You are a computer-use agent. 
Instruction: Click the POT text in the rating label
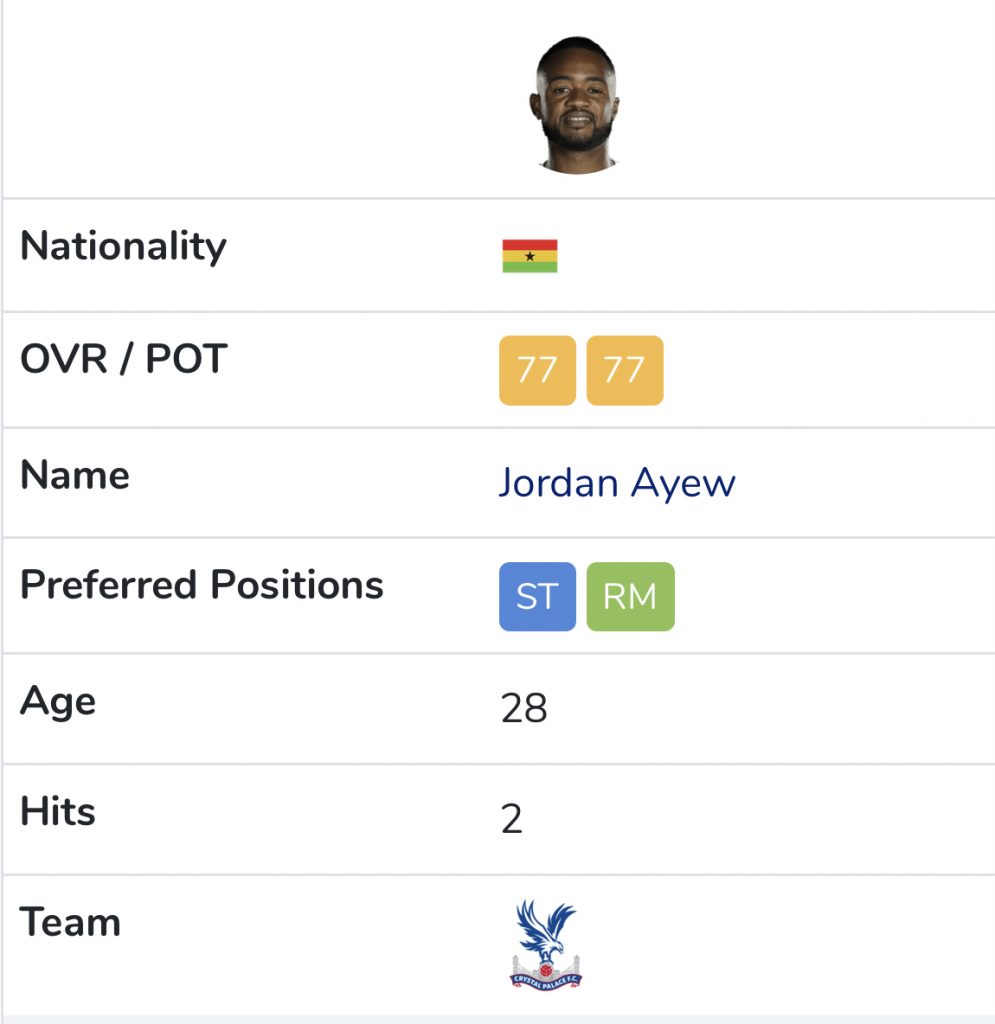(186, 359)
